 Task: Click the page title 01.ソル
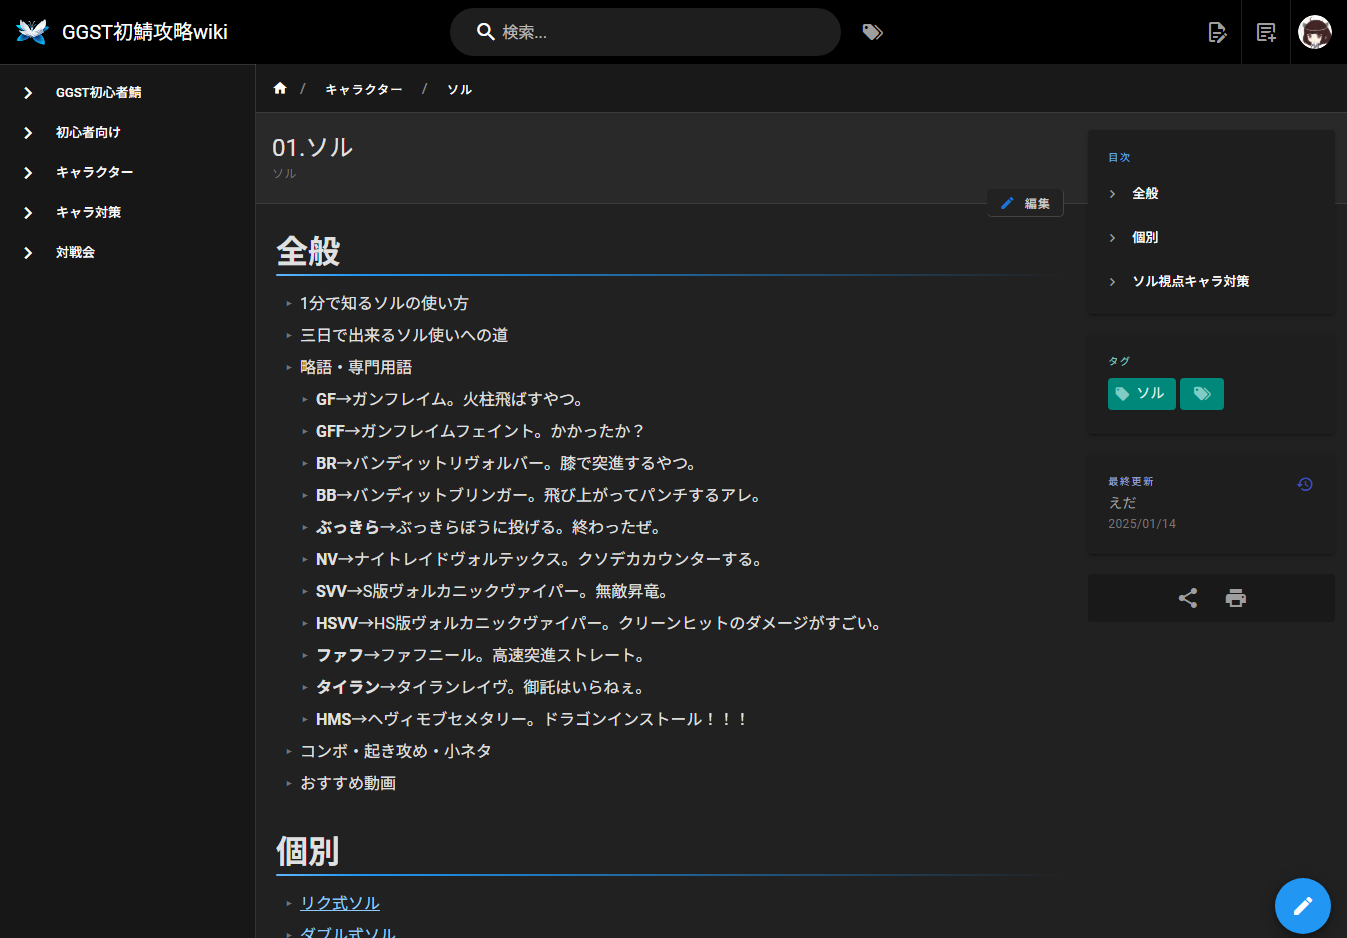pyautogui.click(x=312, y=147)
